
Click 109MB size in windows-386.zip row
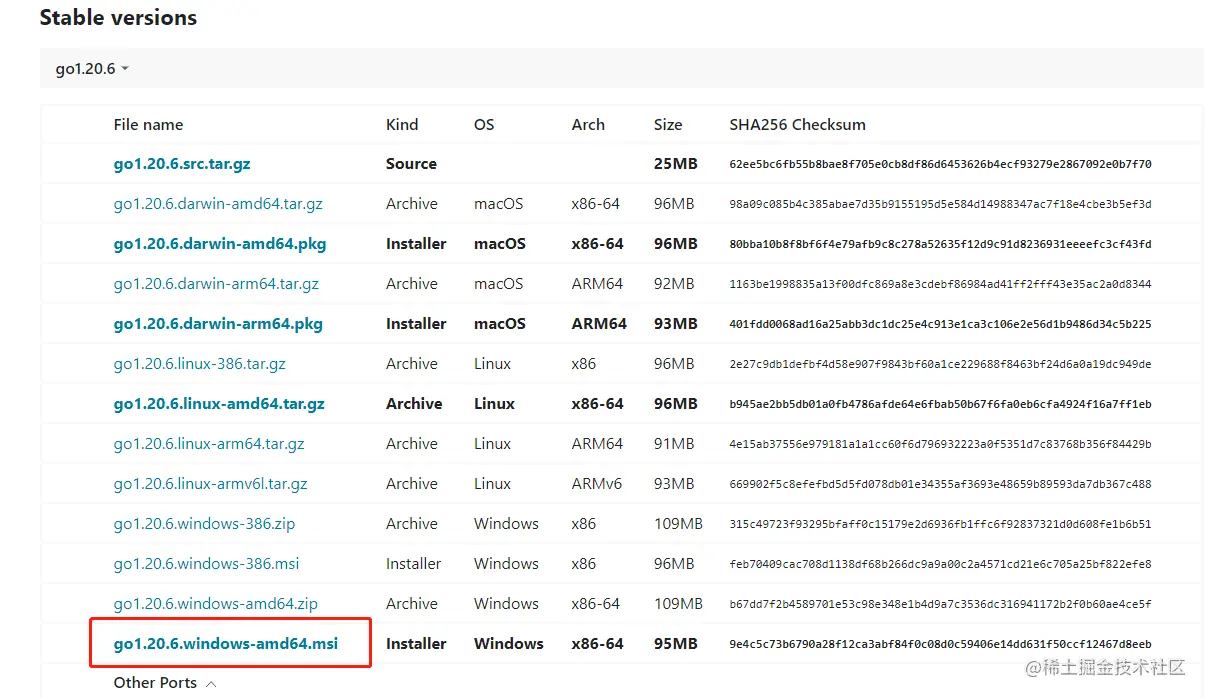point(679,524)
